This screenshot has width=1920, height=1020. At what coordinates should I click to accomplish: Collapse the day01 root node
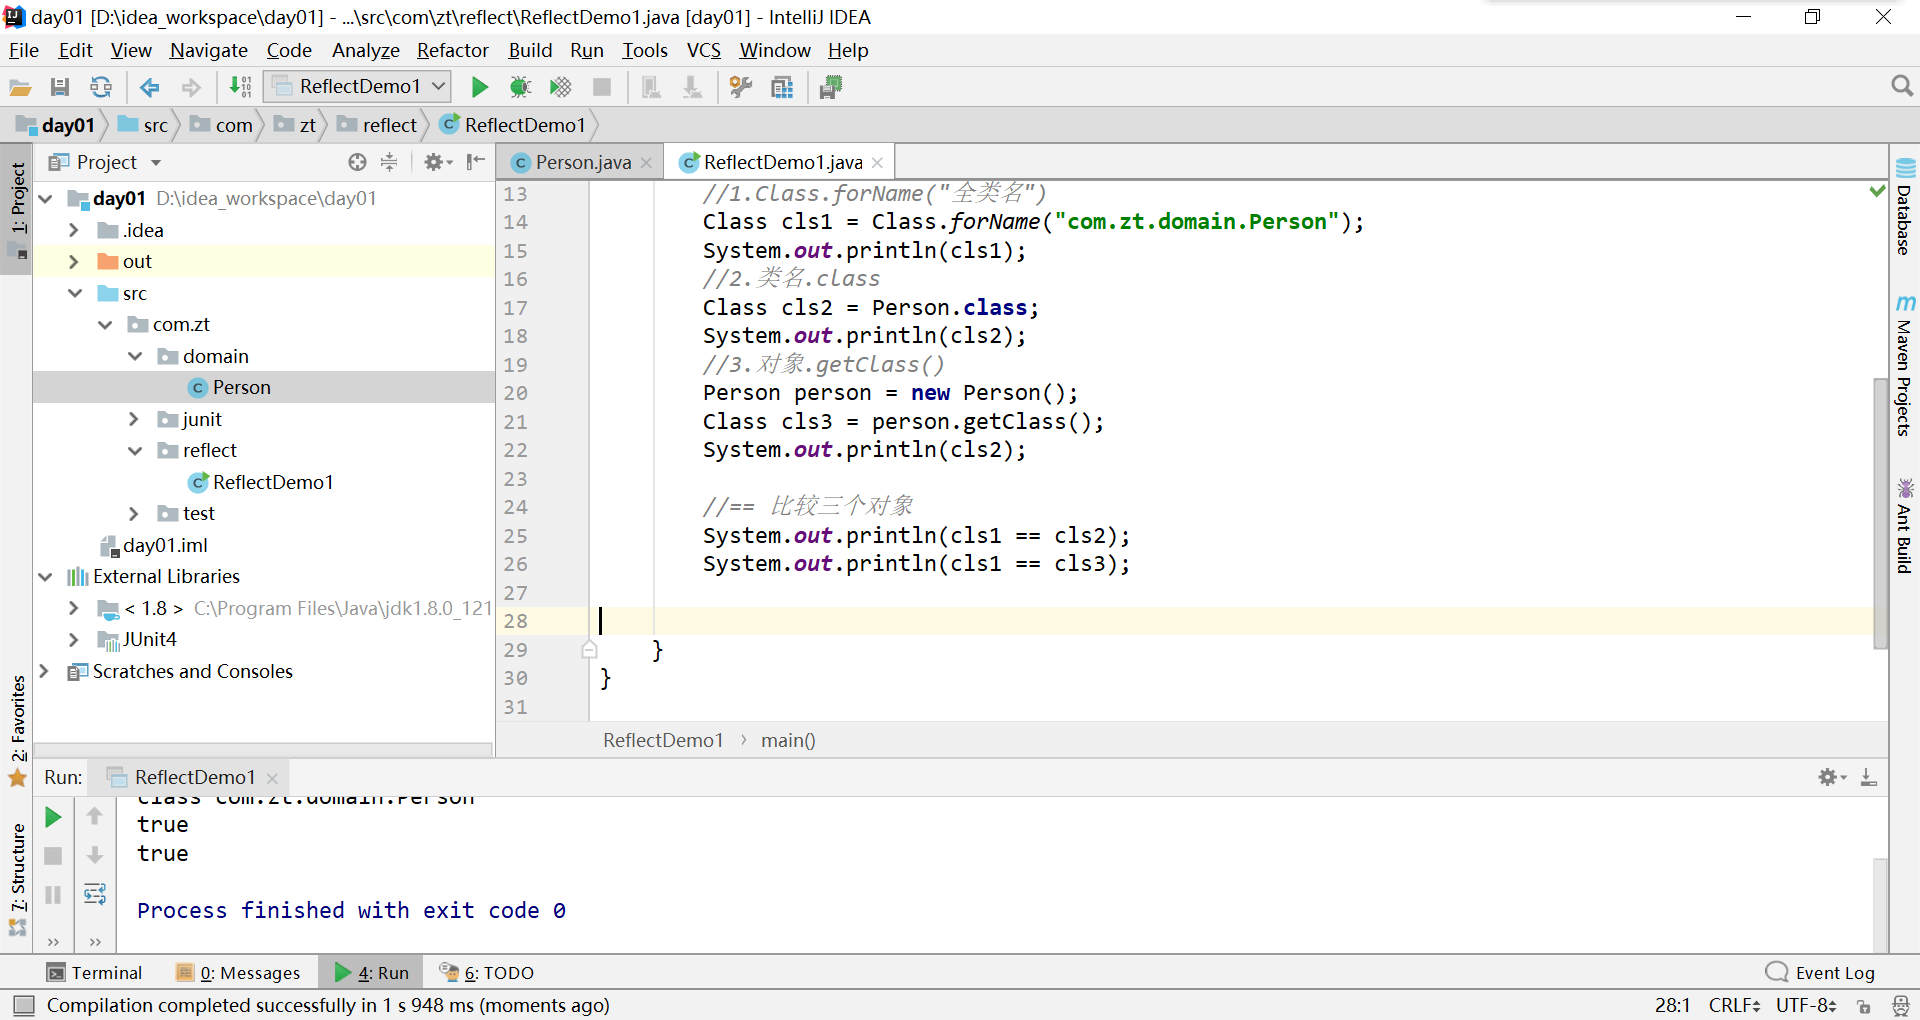pyautogui.click(x=45, y=199)
